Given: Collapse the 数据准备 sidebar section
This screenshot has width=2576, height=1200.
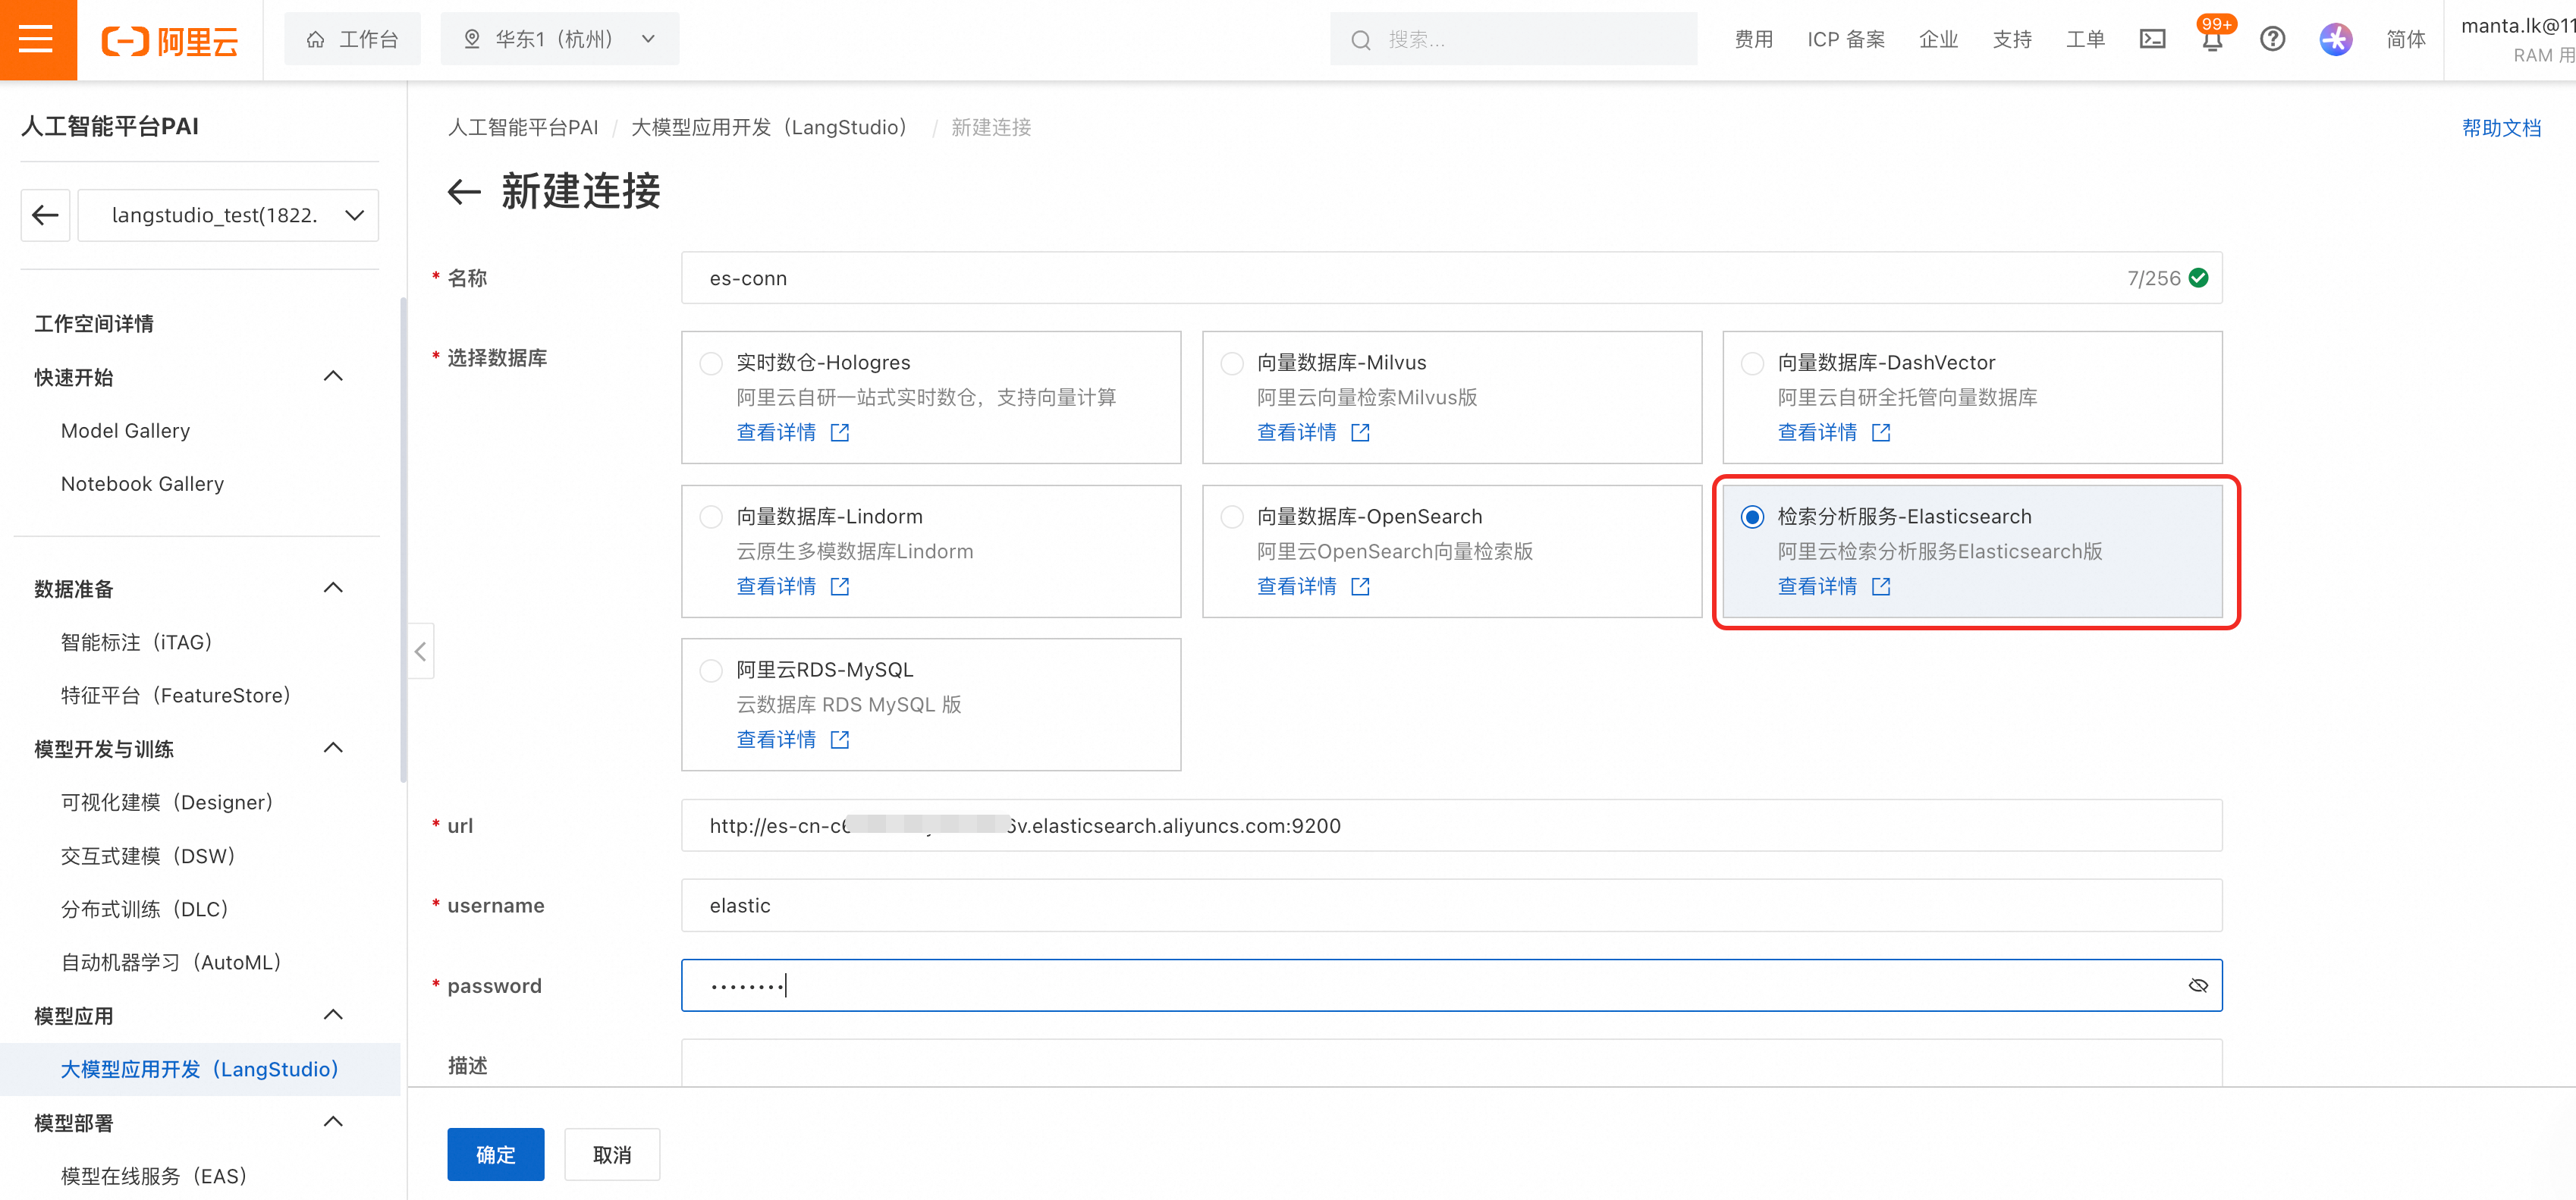Looking at the screenshot, I should point(333,588).
